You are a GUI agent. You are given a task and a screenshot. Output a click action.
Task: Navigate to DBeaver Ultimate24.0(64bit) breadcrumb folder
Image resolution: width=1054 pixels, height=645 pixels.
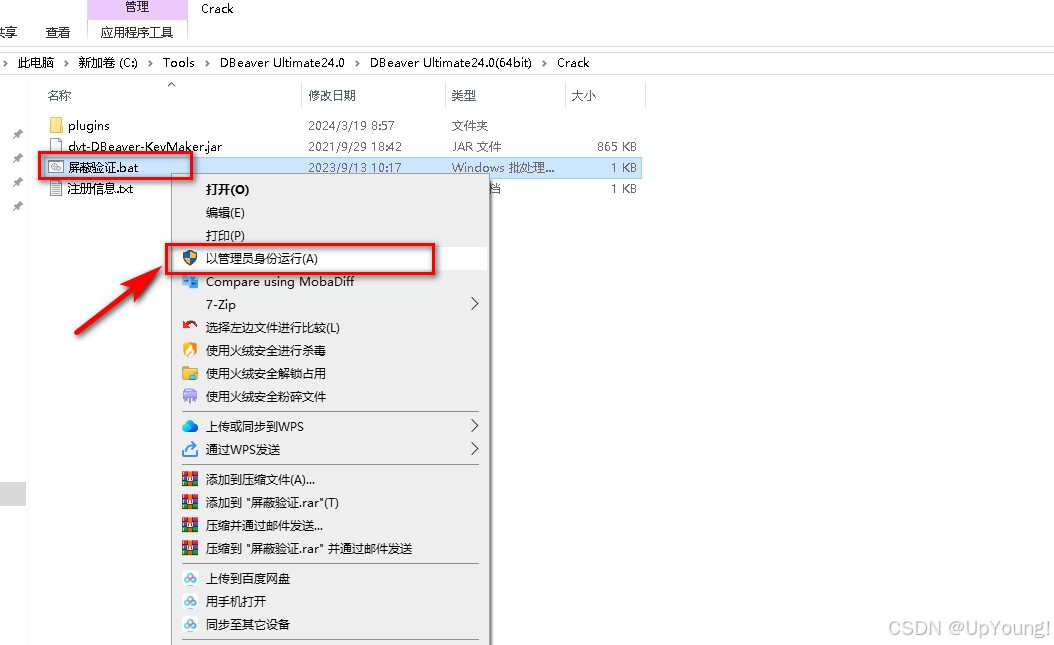pos(450,62)
